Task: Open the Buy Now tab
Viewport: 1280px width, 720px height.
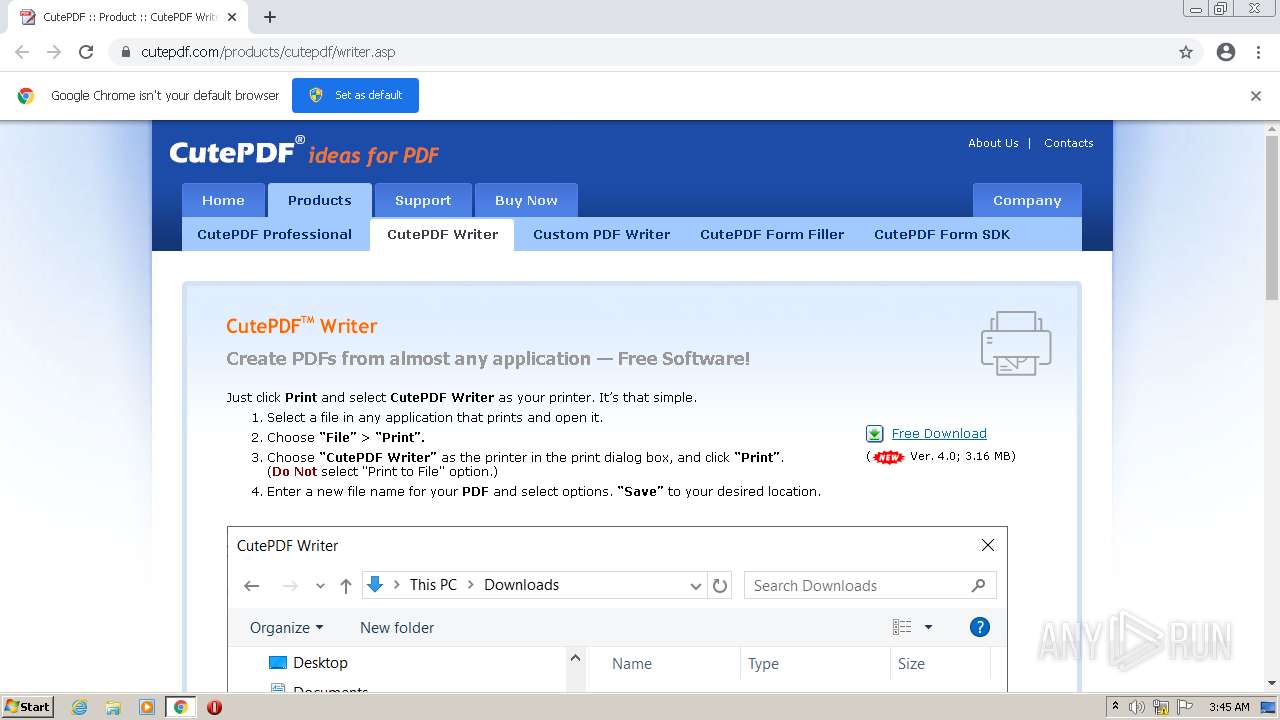Action: [x=526, y=200]
